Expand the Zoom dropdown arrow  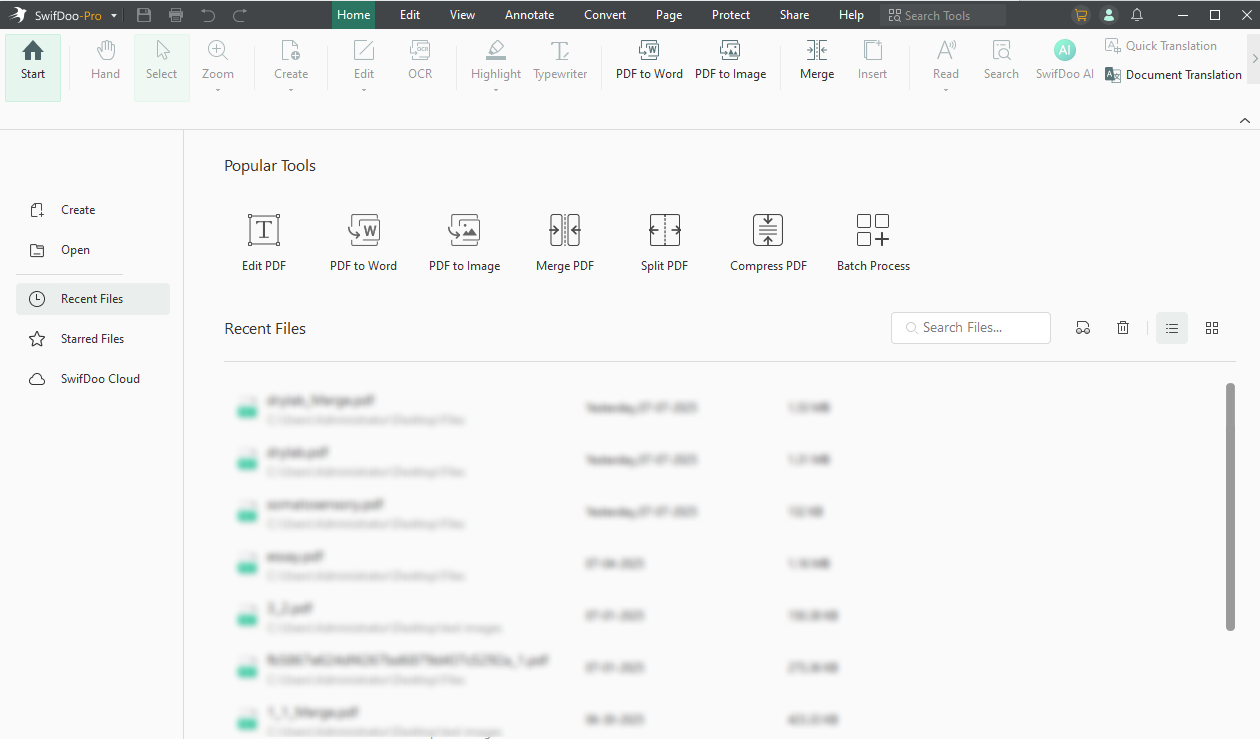coord(218,90)
